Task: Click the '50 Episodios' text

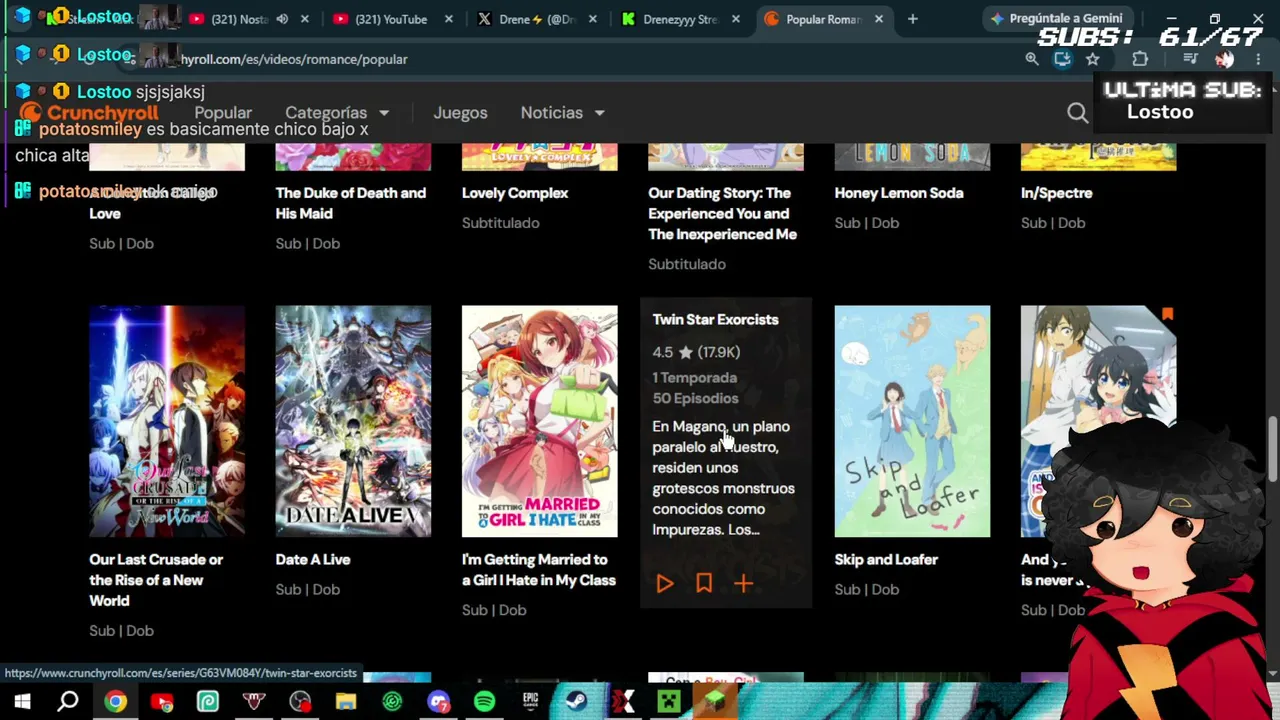Action: [x=695, y=398]
